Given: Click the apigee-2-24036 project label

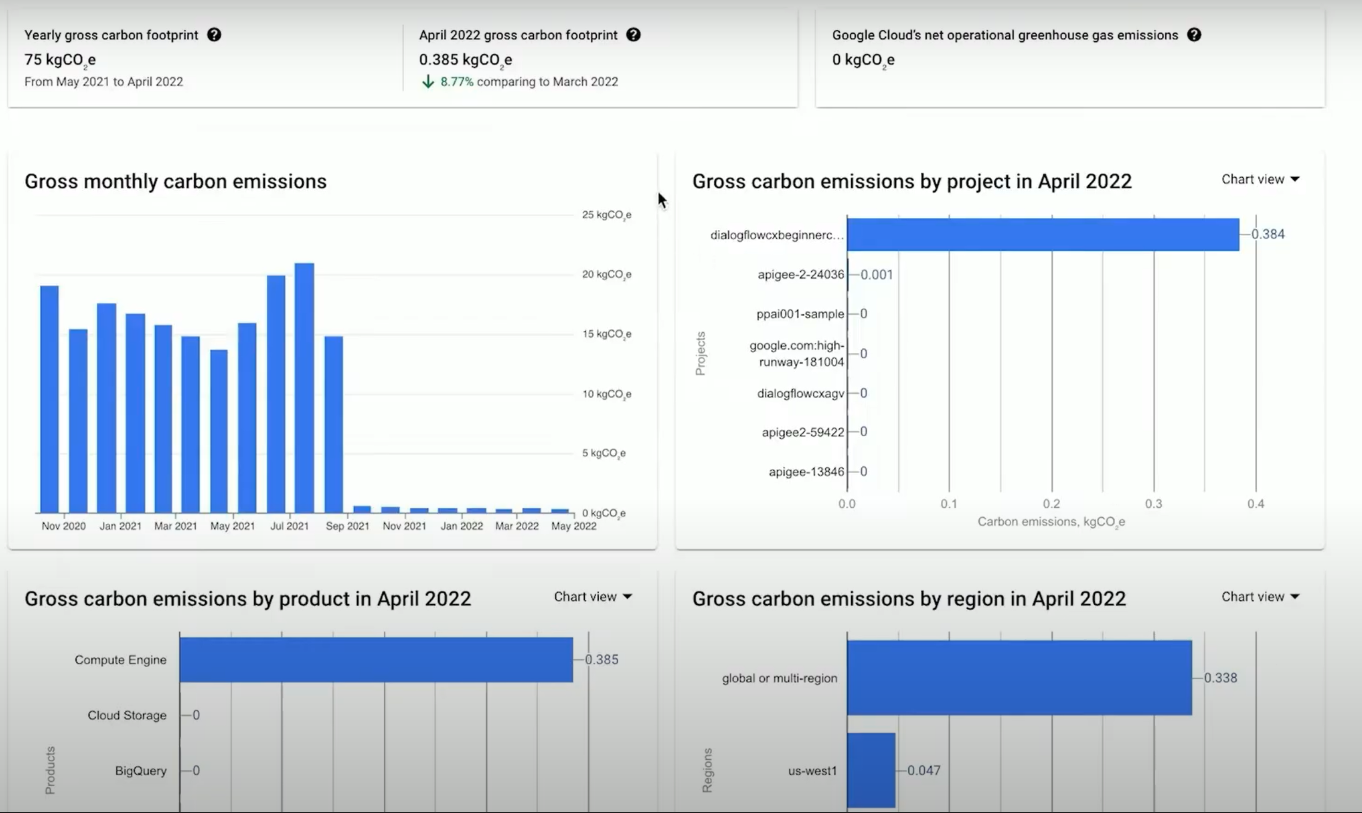Looking at the screenshot, I should tap(801, 275).
